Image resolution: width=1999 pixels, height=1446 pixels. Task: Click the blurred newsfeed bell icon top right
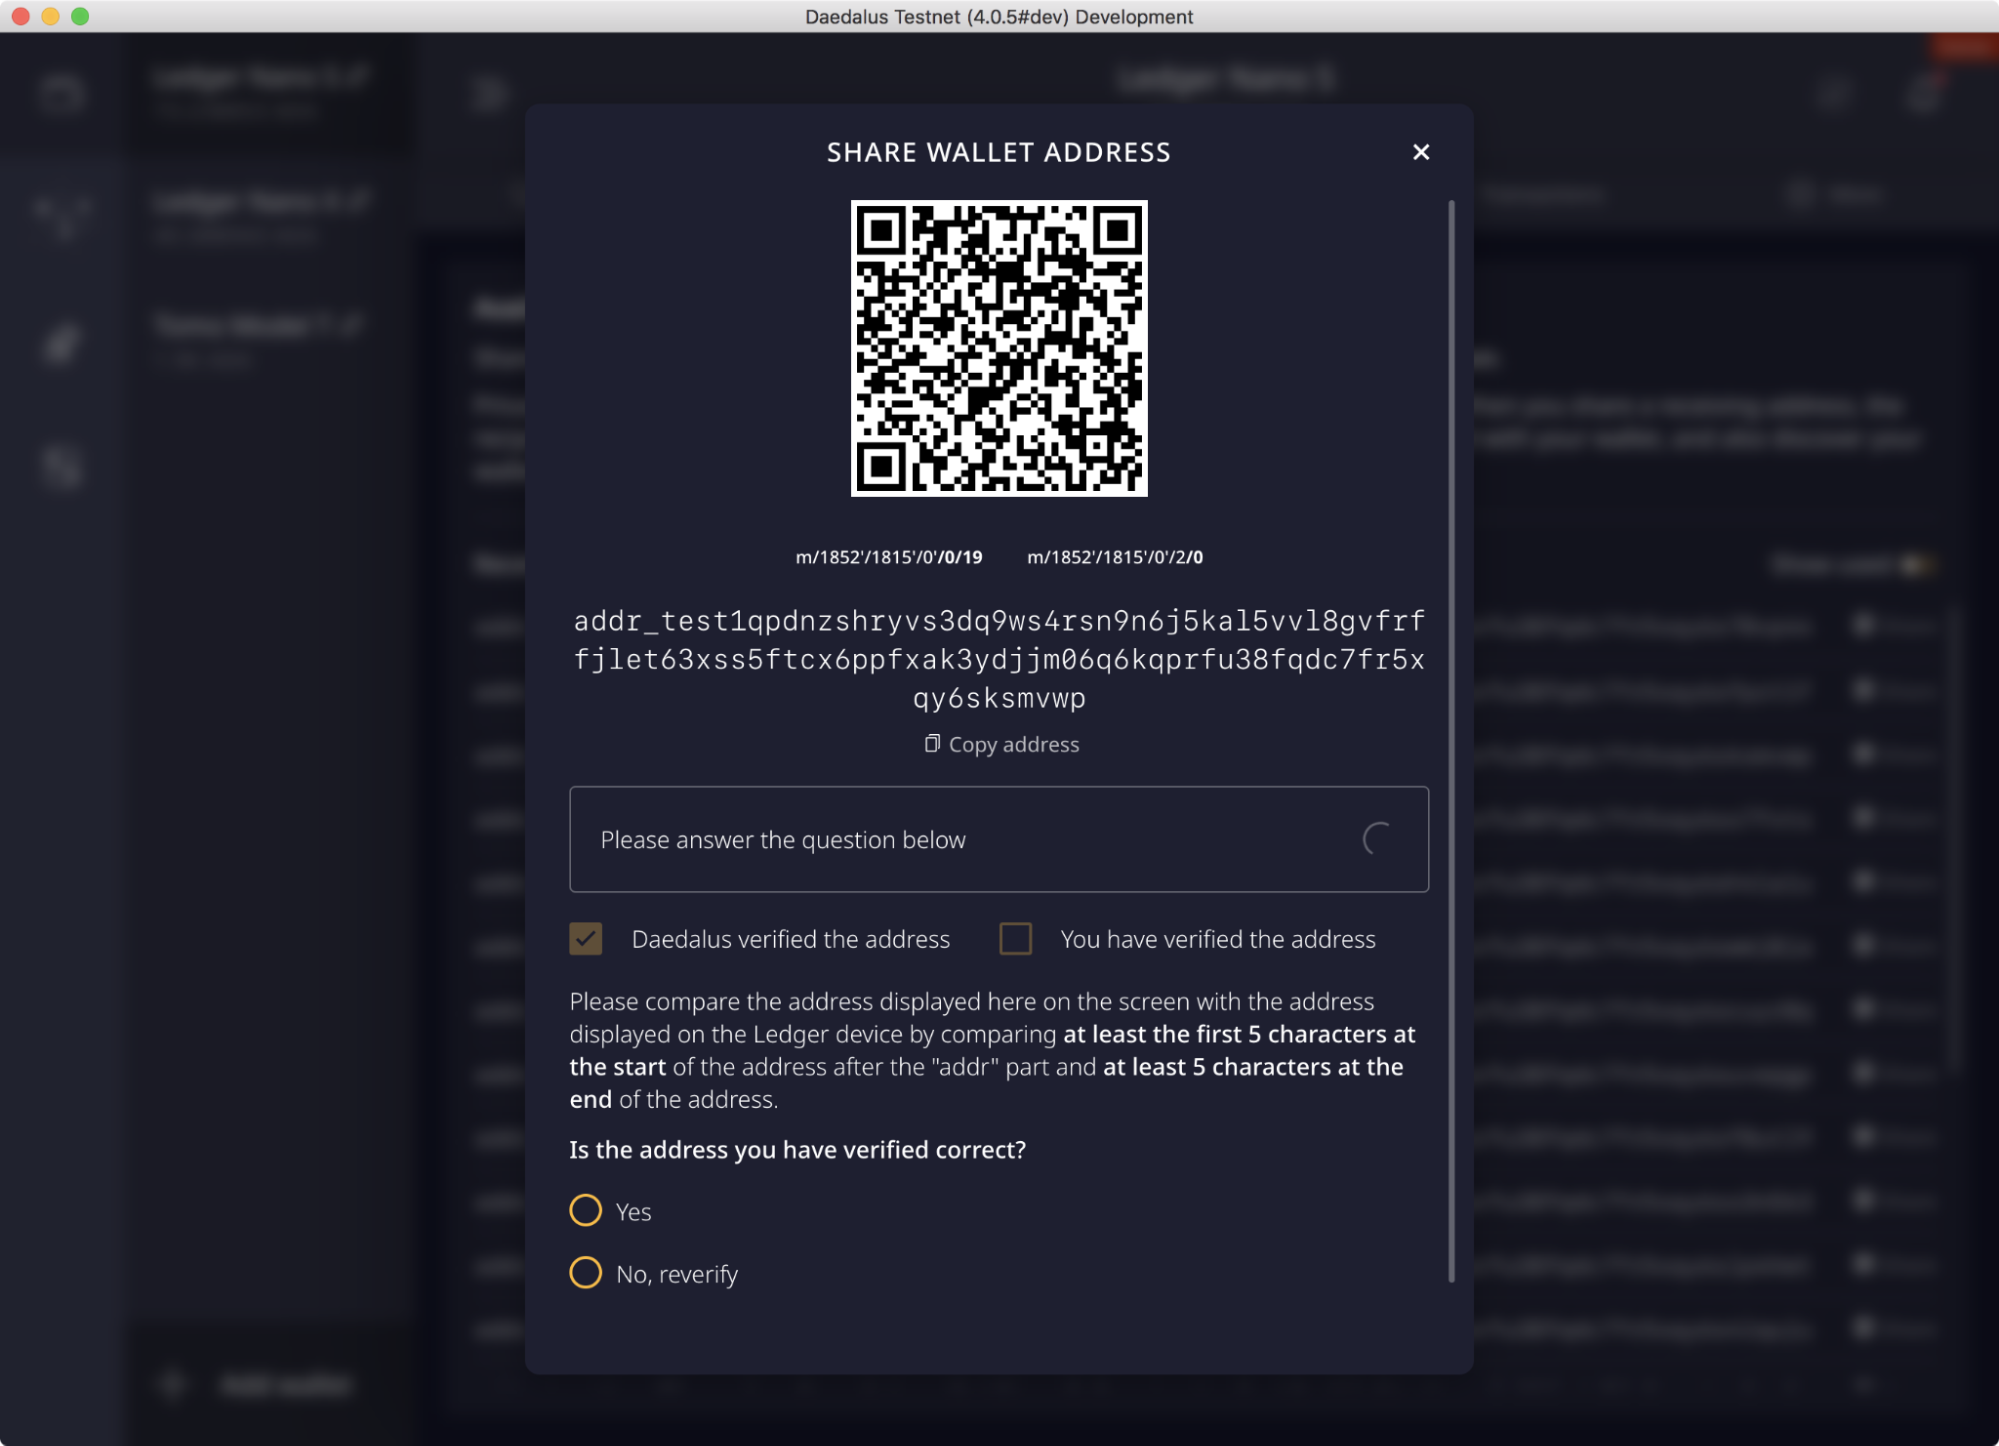click(1924, 94)
